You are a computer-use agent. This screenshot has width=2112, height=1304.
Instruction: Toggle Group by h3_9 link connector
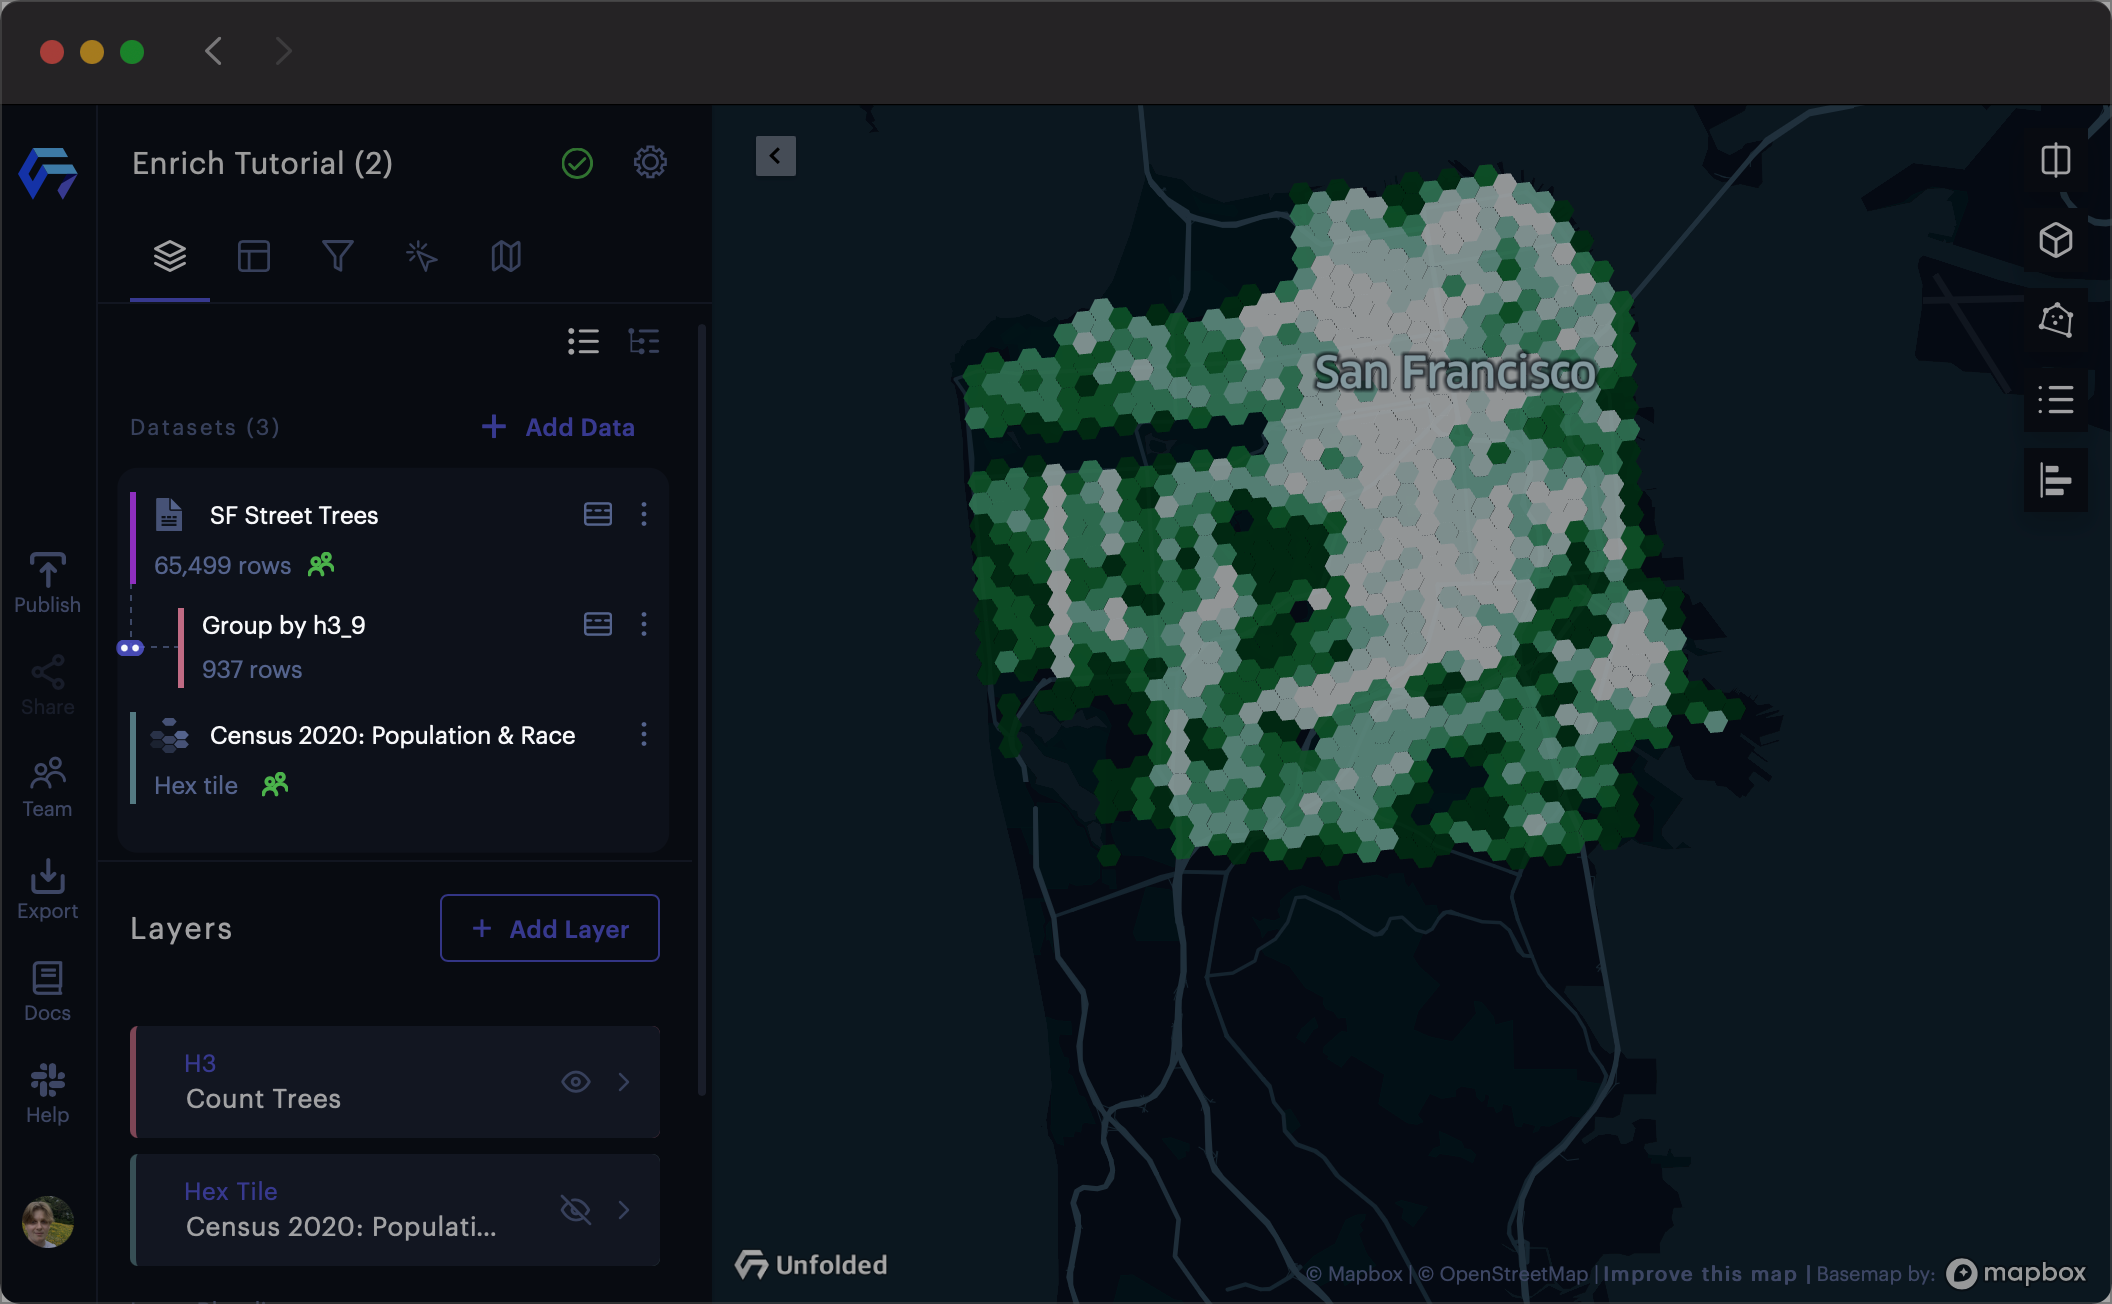tap(130, 648)
